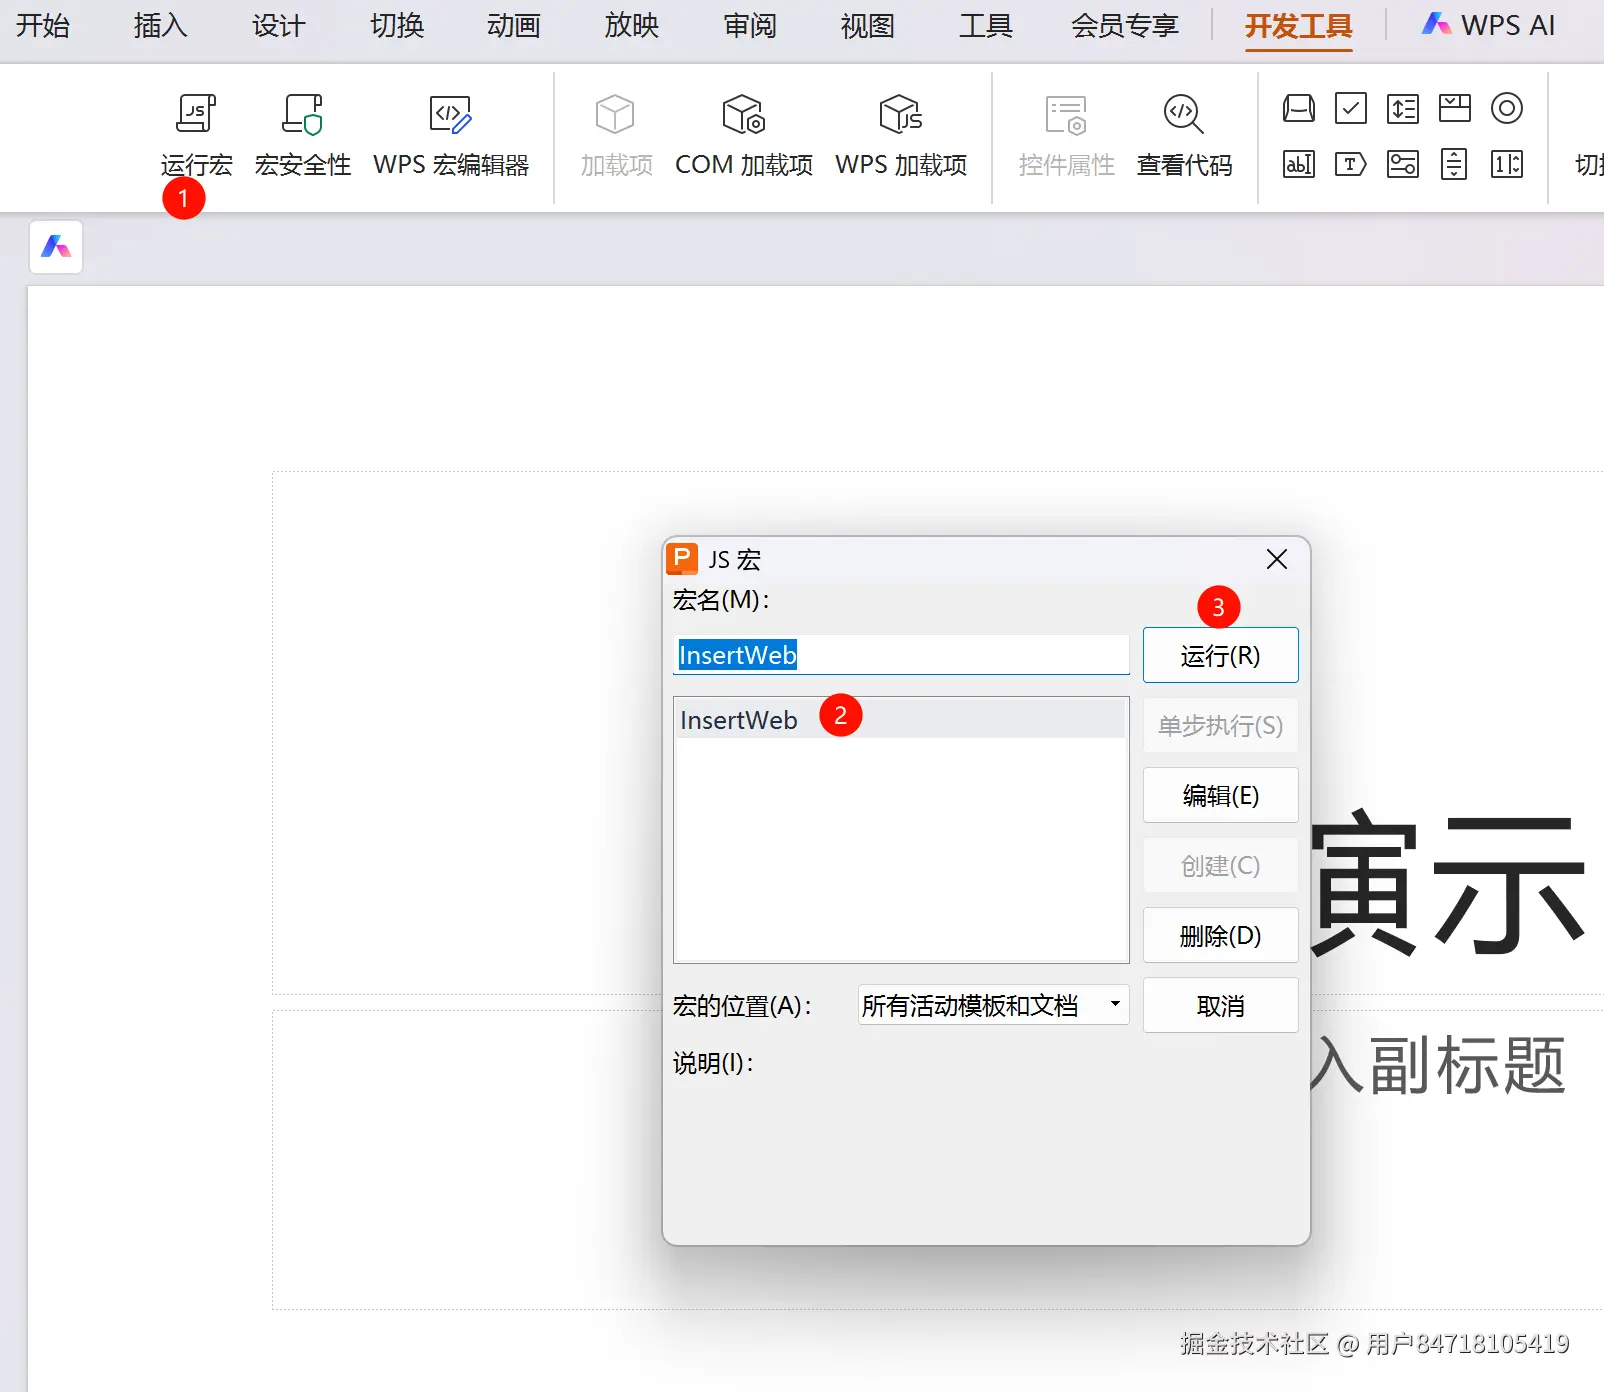
Task: Insert a text box (ab|) control
Action: click(1299, 164)
